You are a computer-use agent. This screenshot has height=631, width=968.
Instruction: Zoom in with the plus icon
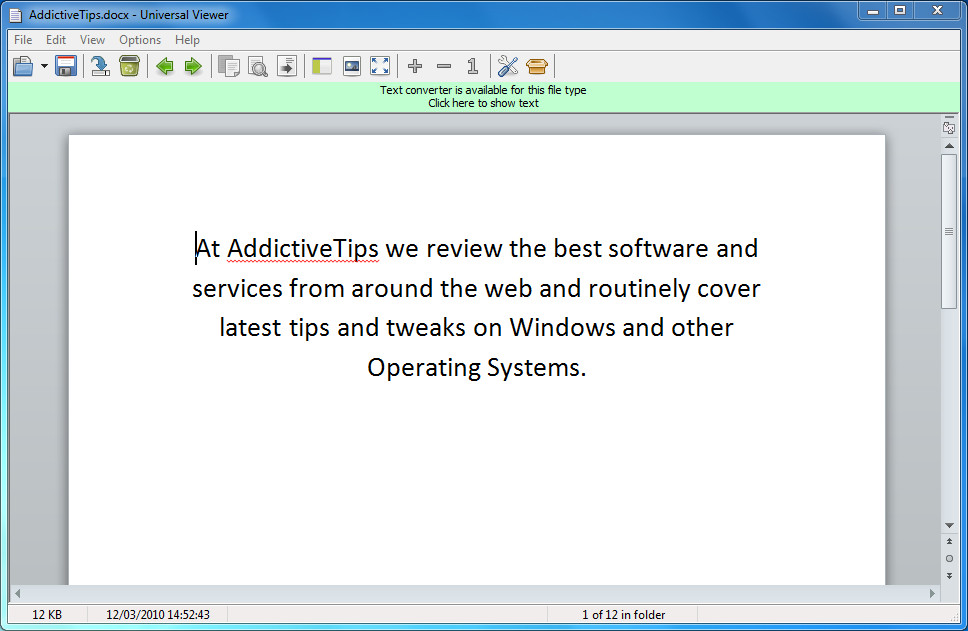coord(415,66)
